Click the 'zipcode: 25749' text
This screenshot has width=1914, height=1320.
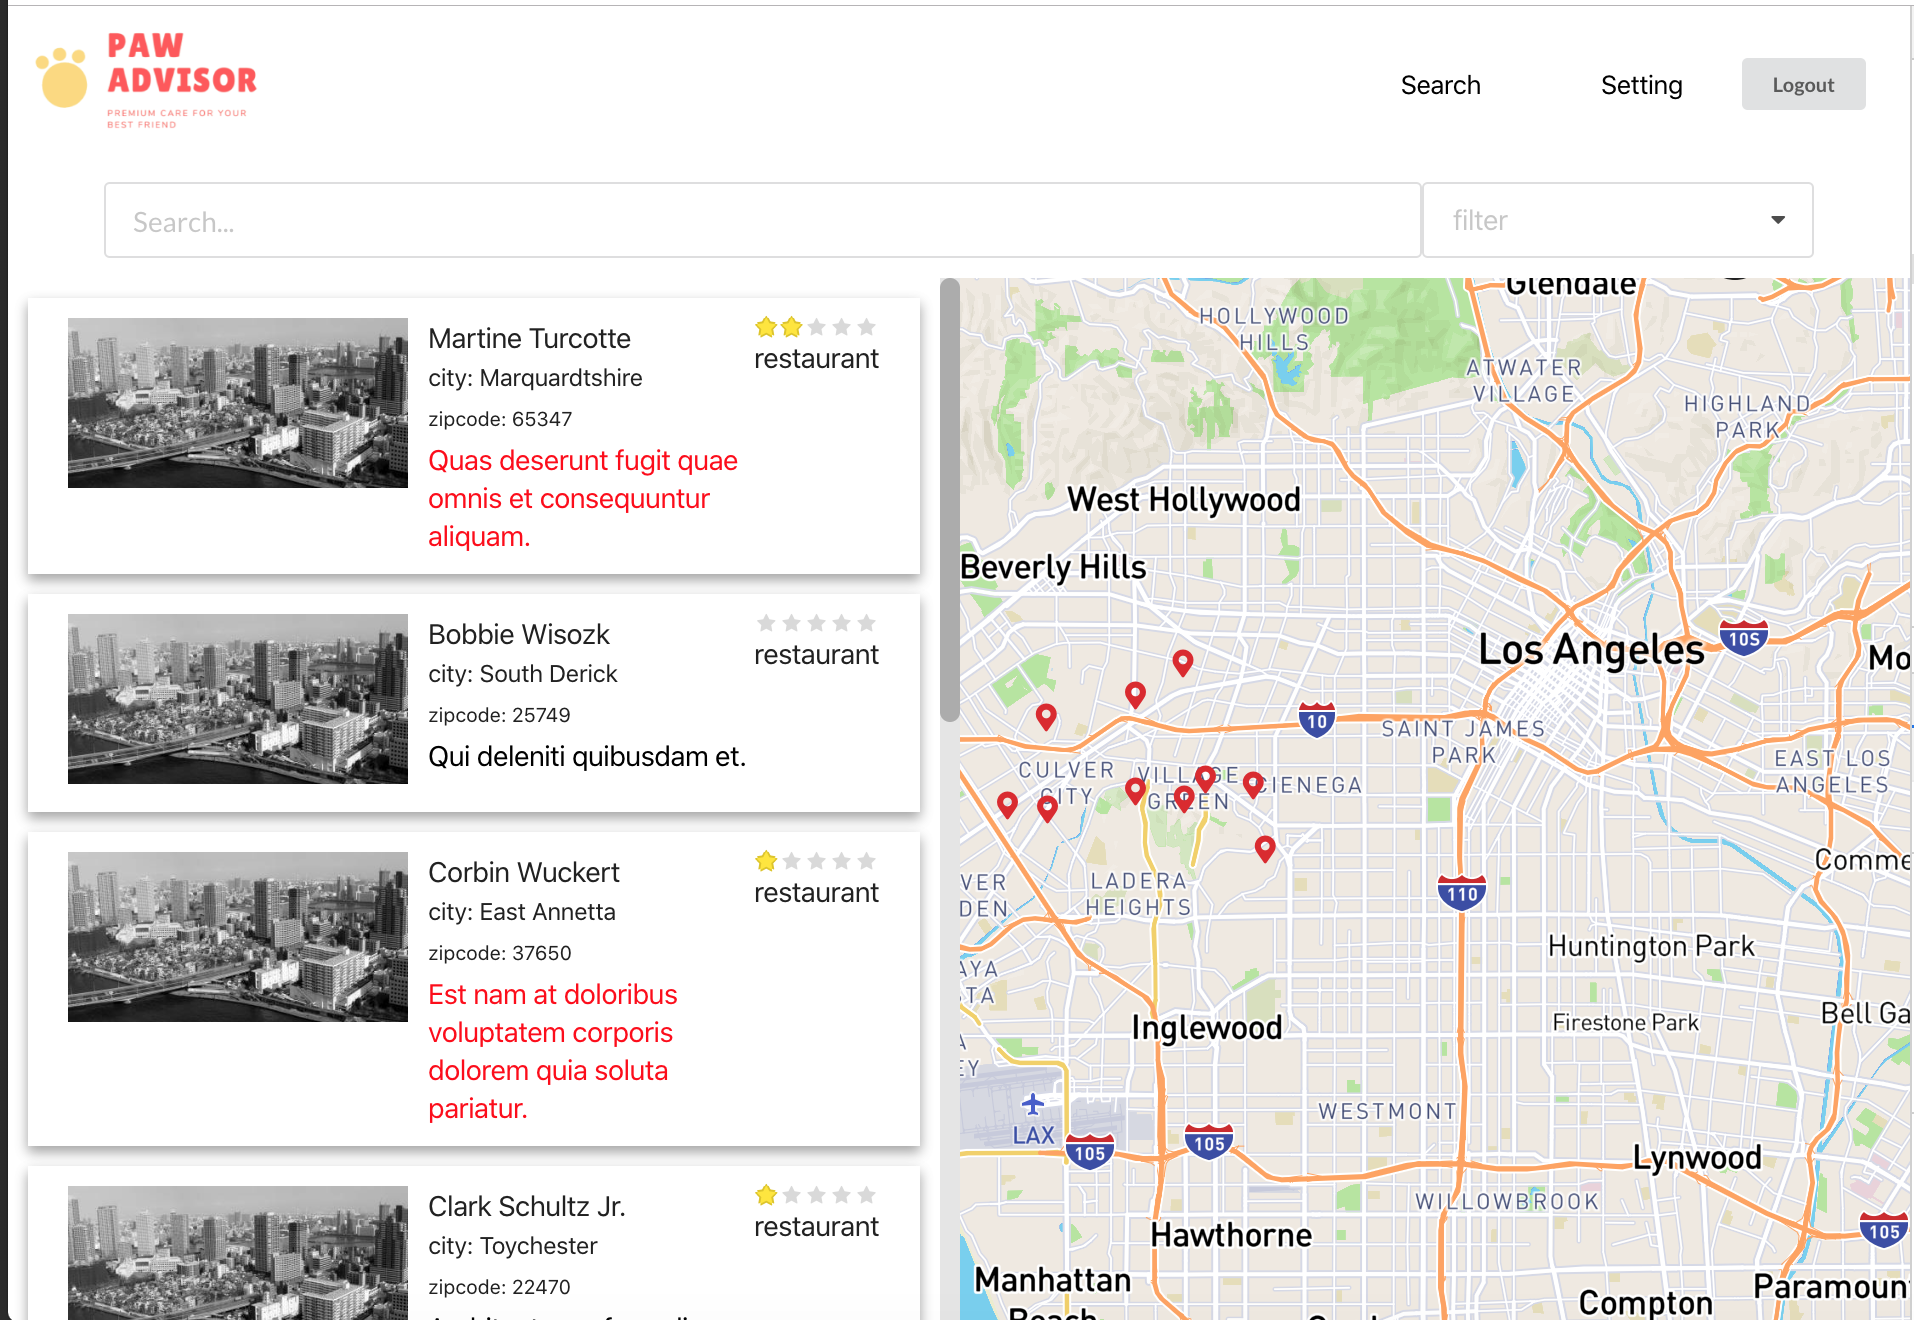point(499,715)
